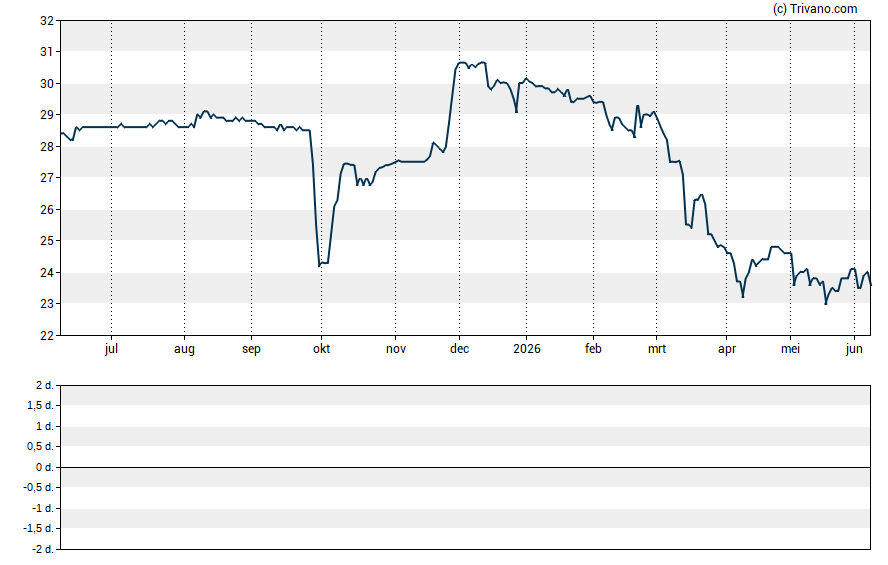Click the 'aug' month label
The image size is (888, 565).
point(184,349)
